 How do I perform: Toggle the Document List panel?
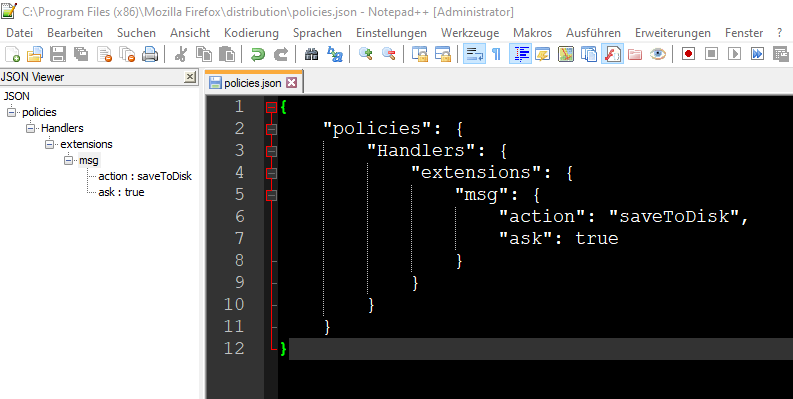pos(589,54)
